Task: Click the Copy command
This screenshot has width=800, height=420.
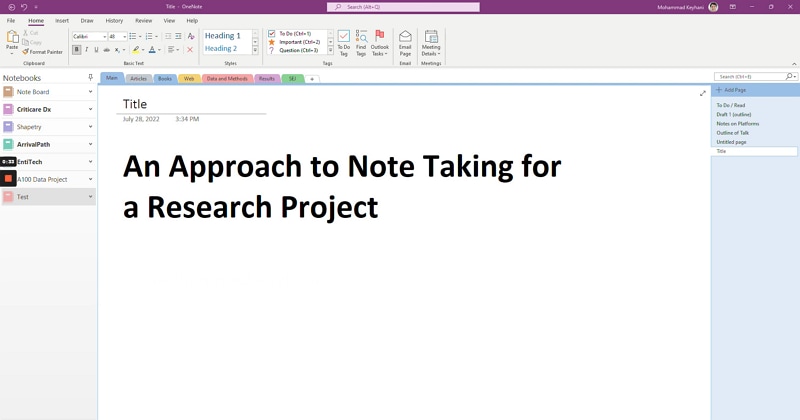Action: coord(32,42)
